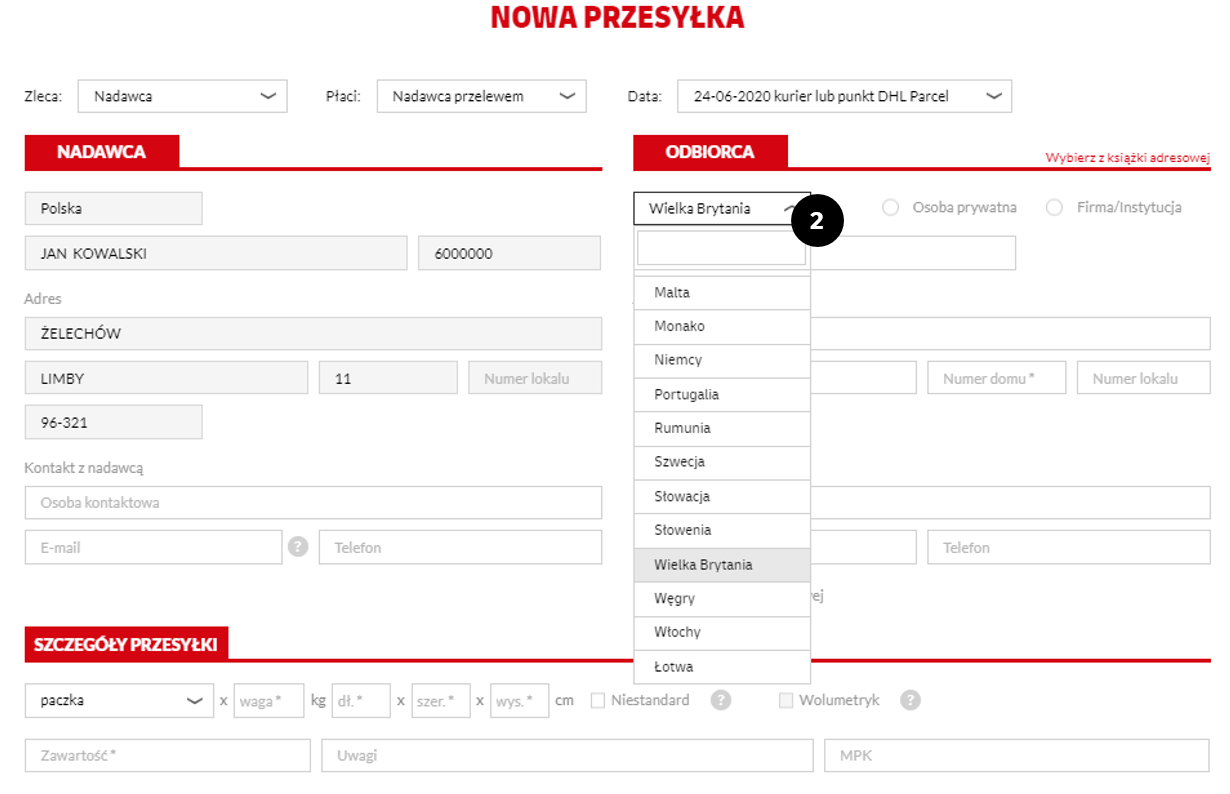Image resolution: width=1230 pixels, height=794 pixels.
Task: Click the recipient Numer lokalu field
Action: [x=1144, y=378]
